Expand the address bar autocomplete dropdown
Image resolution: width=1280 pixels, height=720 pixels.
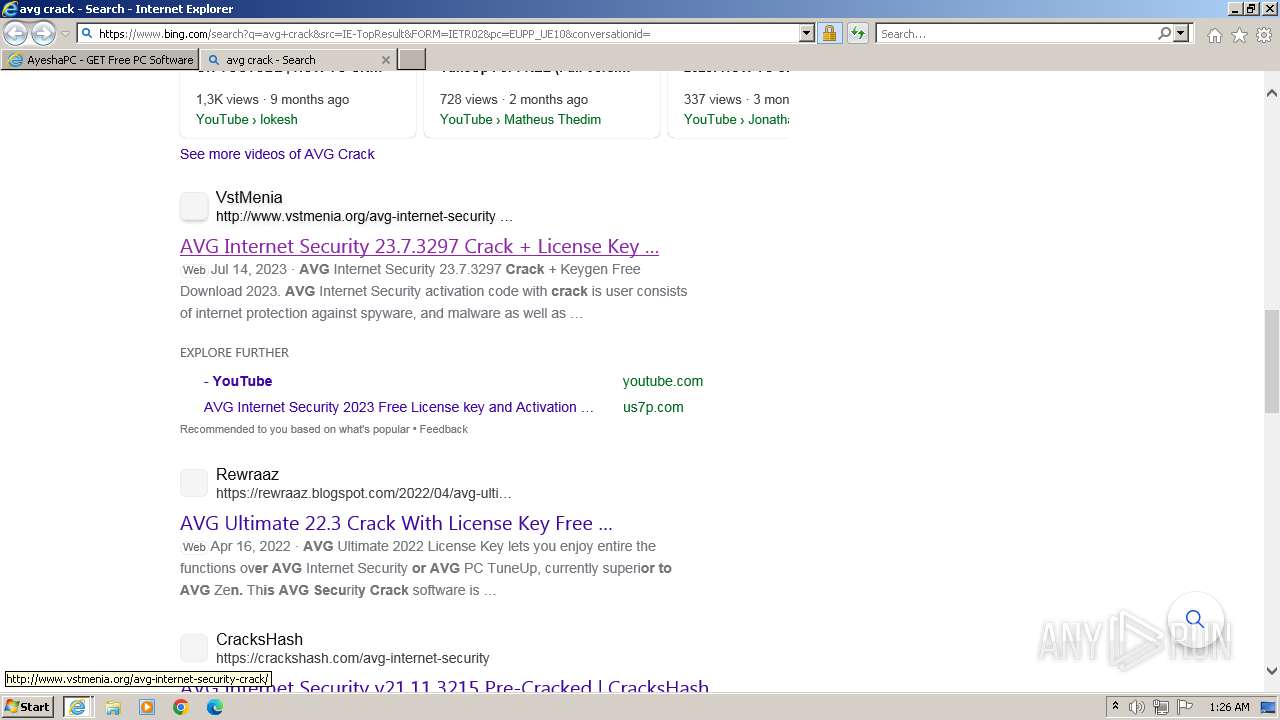[x=807, y=33]
